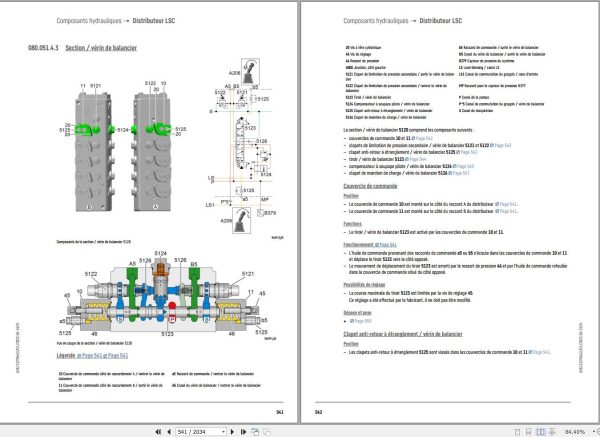Follow the Page 544 link after tiroir 5123

pyautogui.click(x=415, y=159)
